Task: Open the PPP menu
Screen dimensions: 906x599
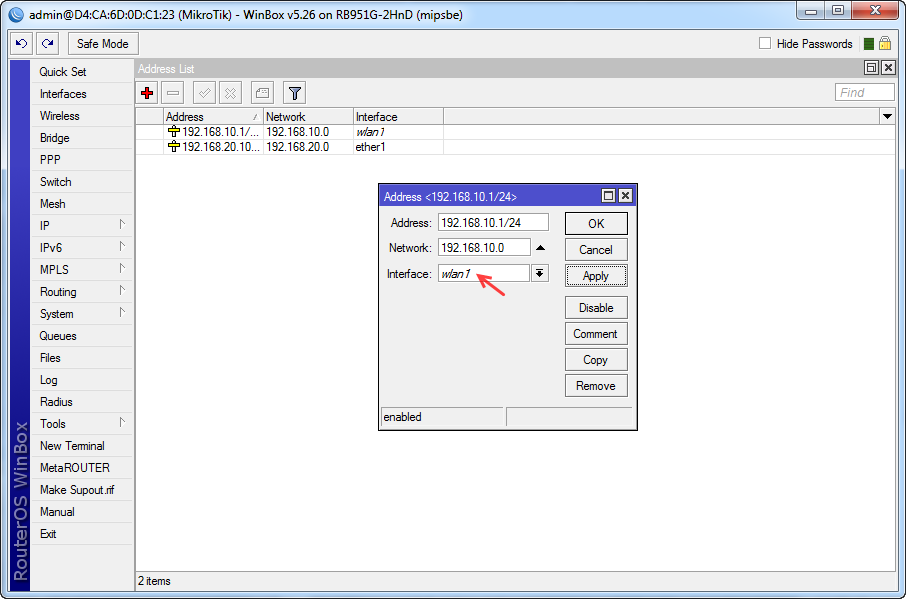Action: (82, 159)
